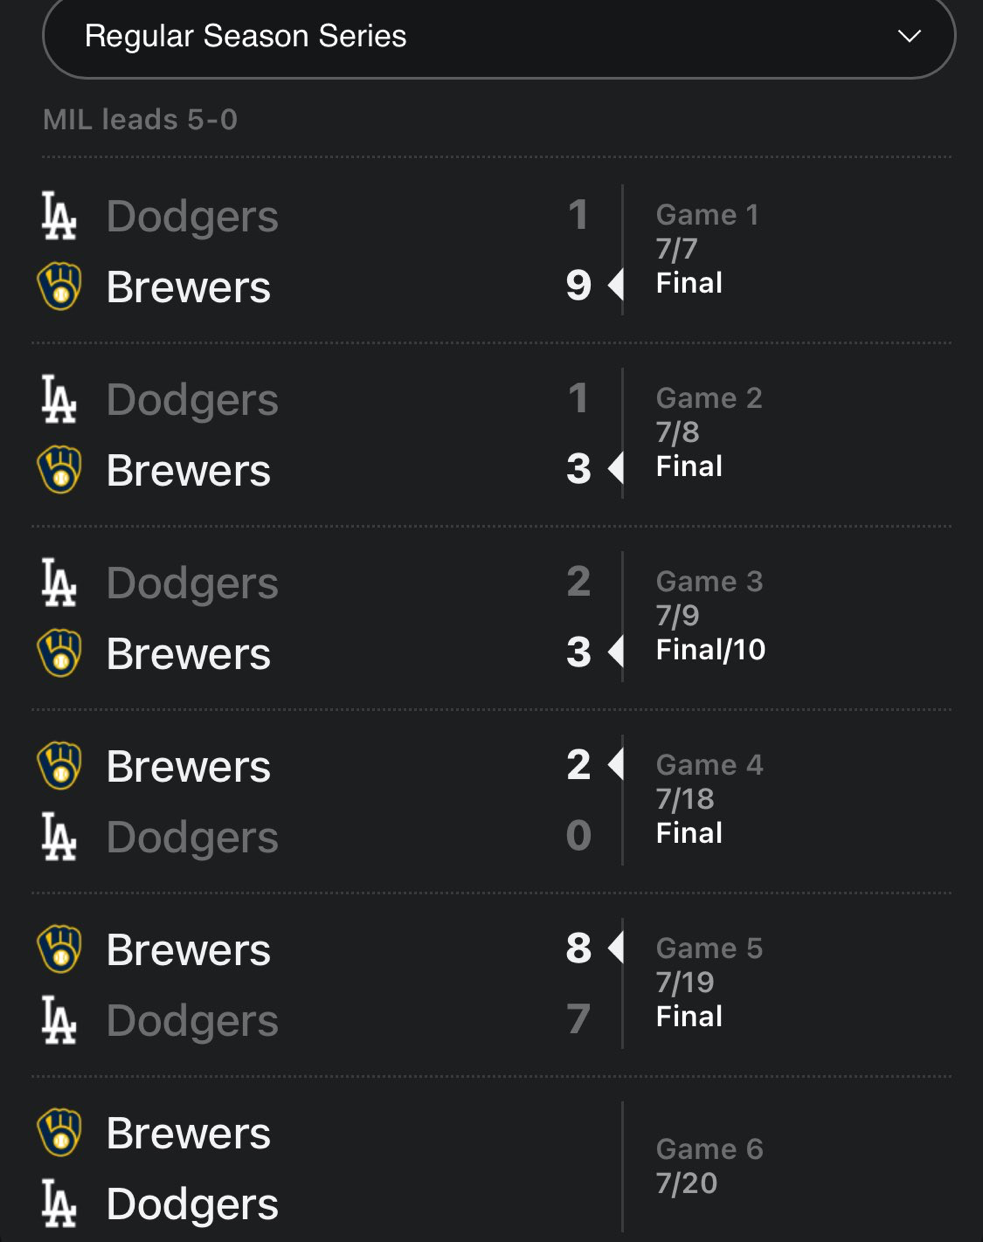Click the MIL leads 5-0 series text

point(140,120)
